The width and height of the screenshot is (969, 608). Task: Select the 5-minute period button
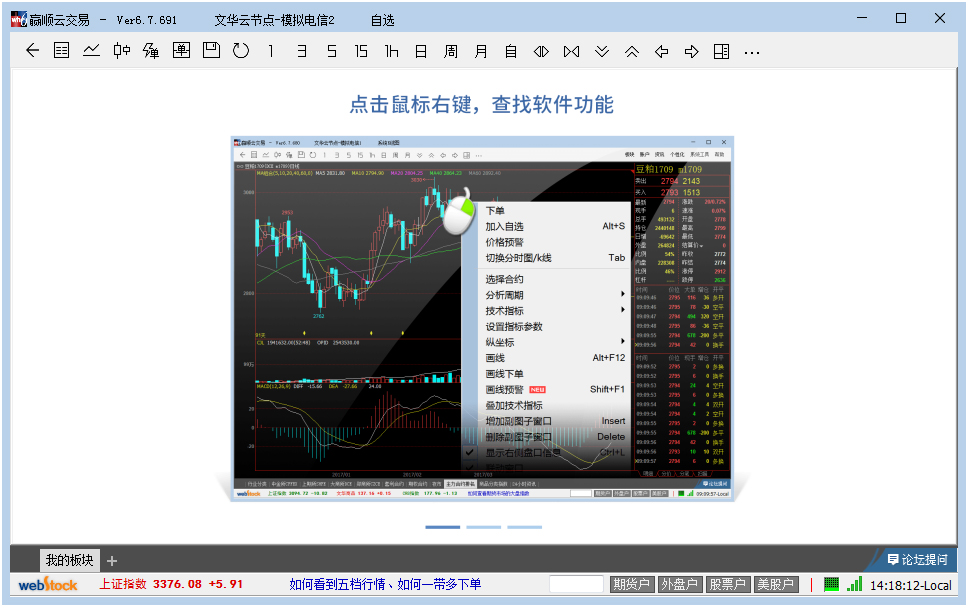pyautogui.click(x=332, y=51)
